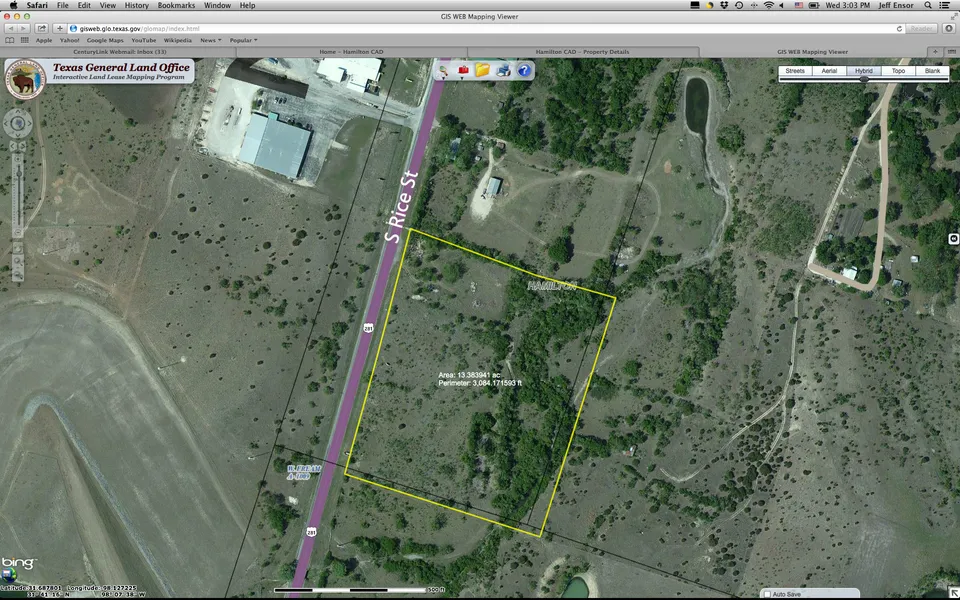Screen dimensions: 960x600
Task: Open the map search magnifier tool
Action: [x=443, y=70]
